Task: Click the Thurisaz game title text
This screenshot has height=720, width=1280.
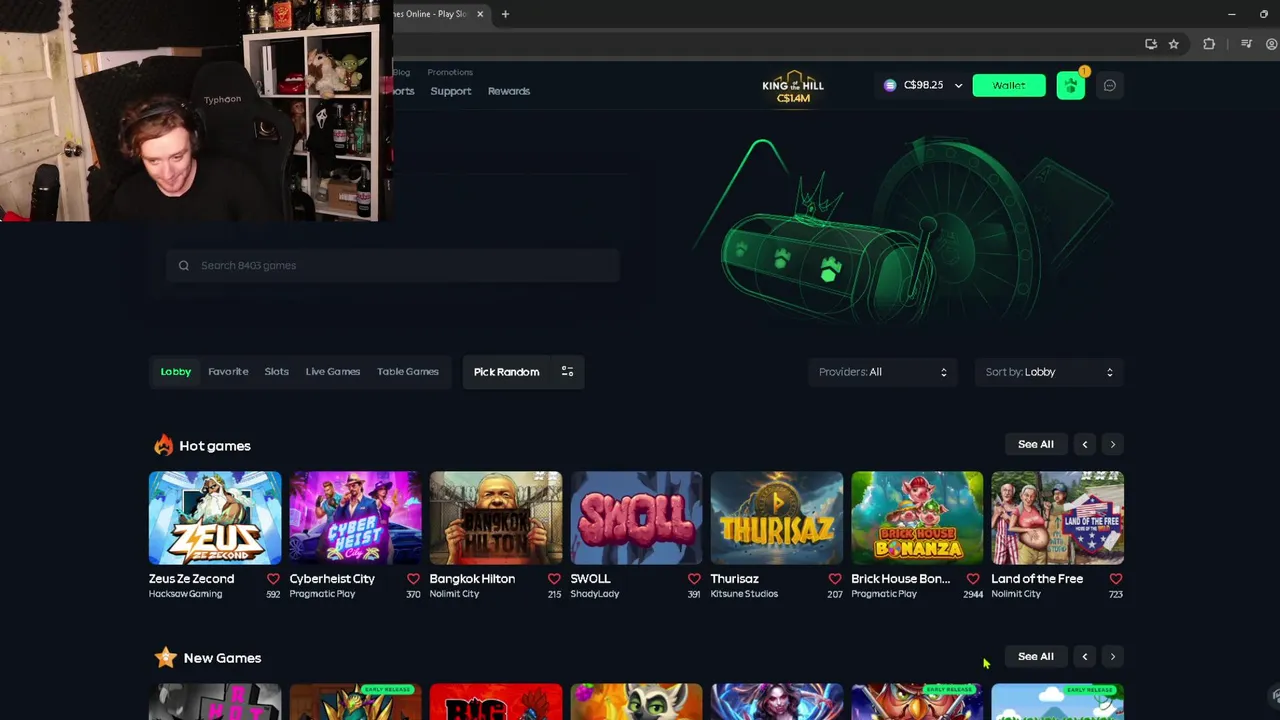Action: pos(734,579)
